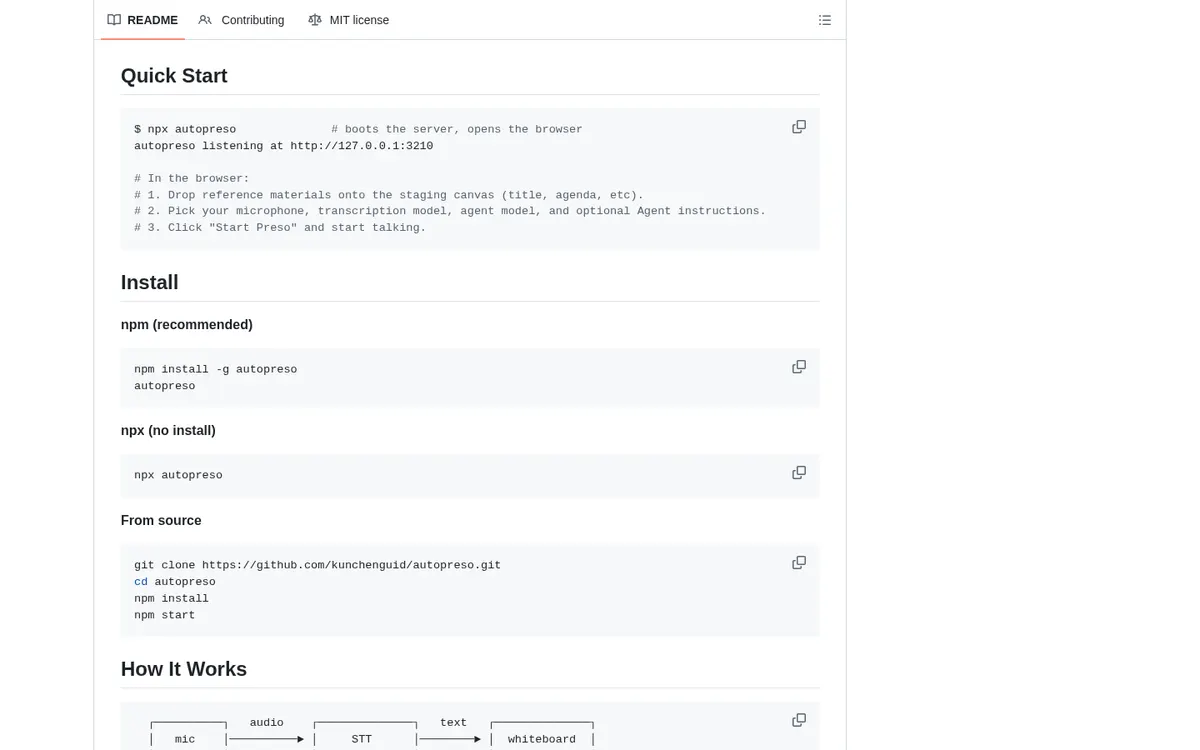Switch to the Contributing tab

point(241,20)
